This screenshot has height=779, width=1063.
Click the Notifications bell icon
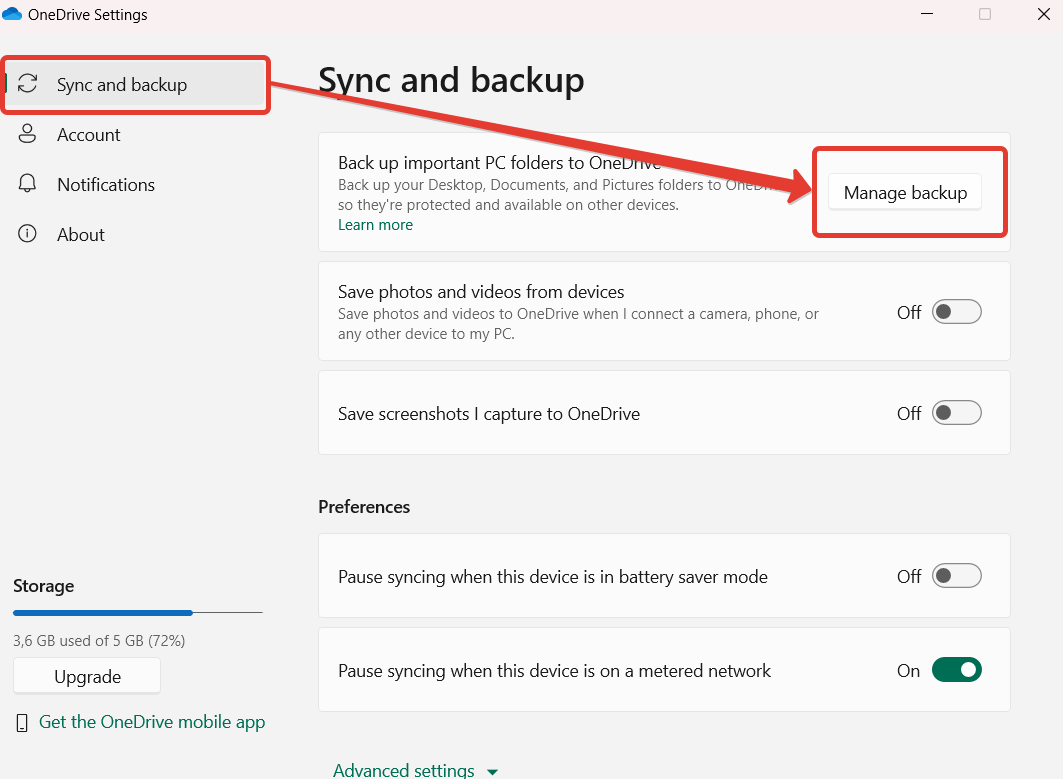tap(28, 184)
